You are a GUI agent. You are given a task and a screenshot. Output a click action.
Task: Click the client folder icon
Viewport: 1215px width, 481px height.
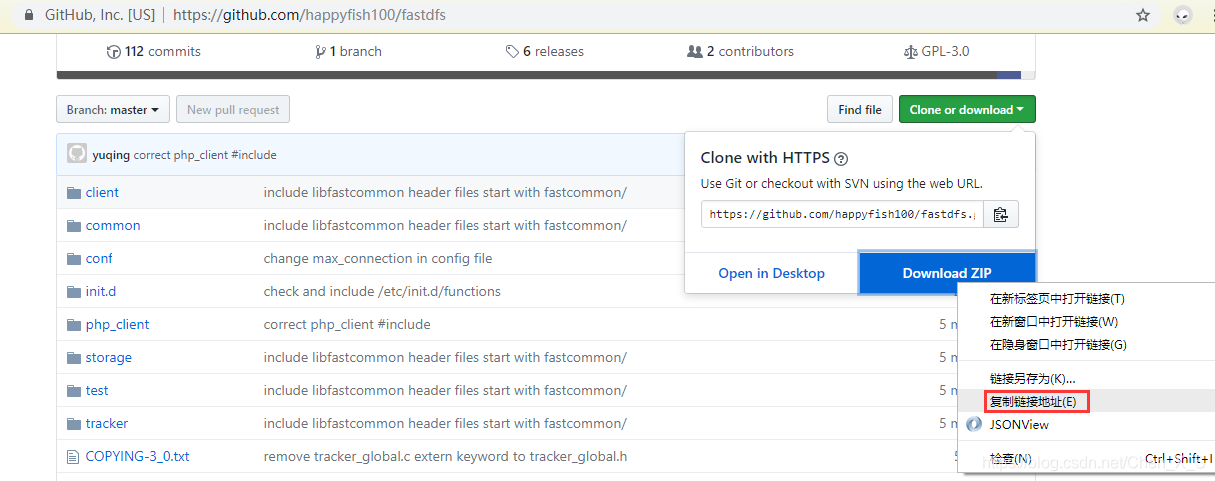[x=73, y=193]
